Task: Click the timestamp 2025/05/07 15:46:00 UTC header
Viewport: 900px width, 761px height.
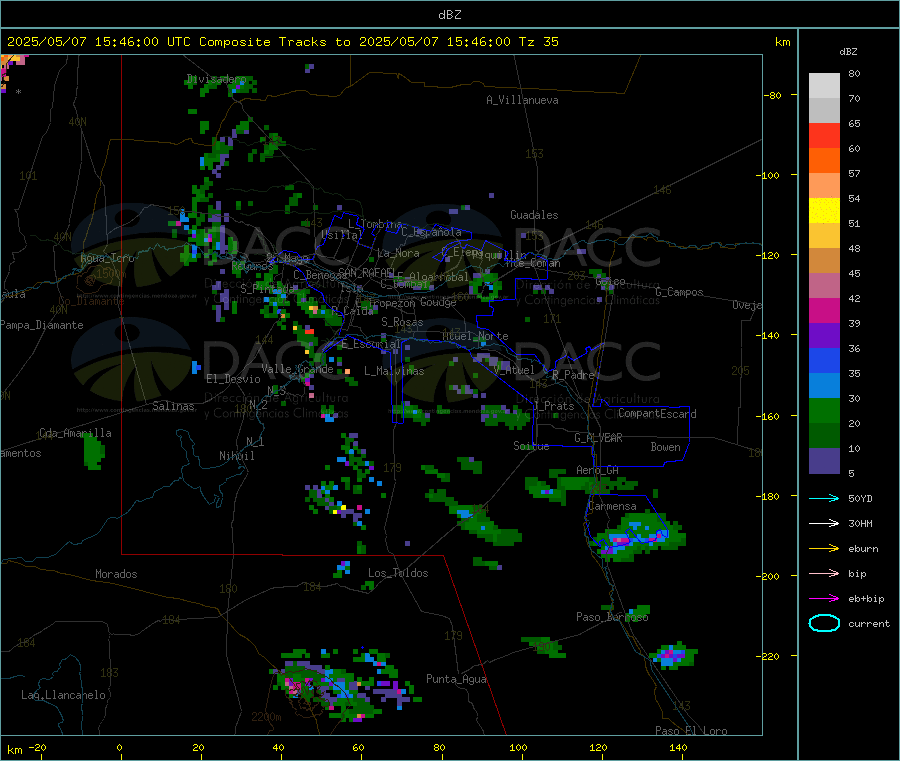Action: pos(99,42)
